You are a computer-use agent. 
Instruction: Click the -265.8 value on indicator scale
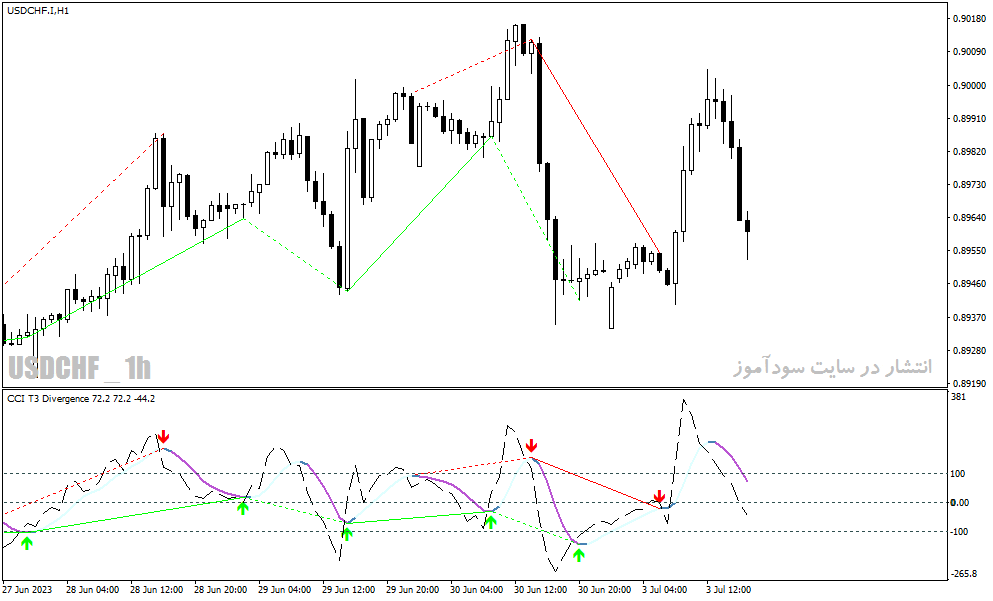click(964, 574)
